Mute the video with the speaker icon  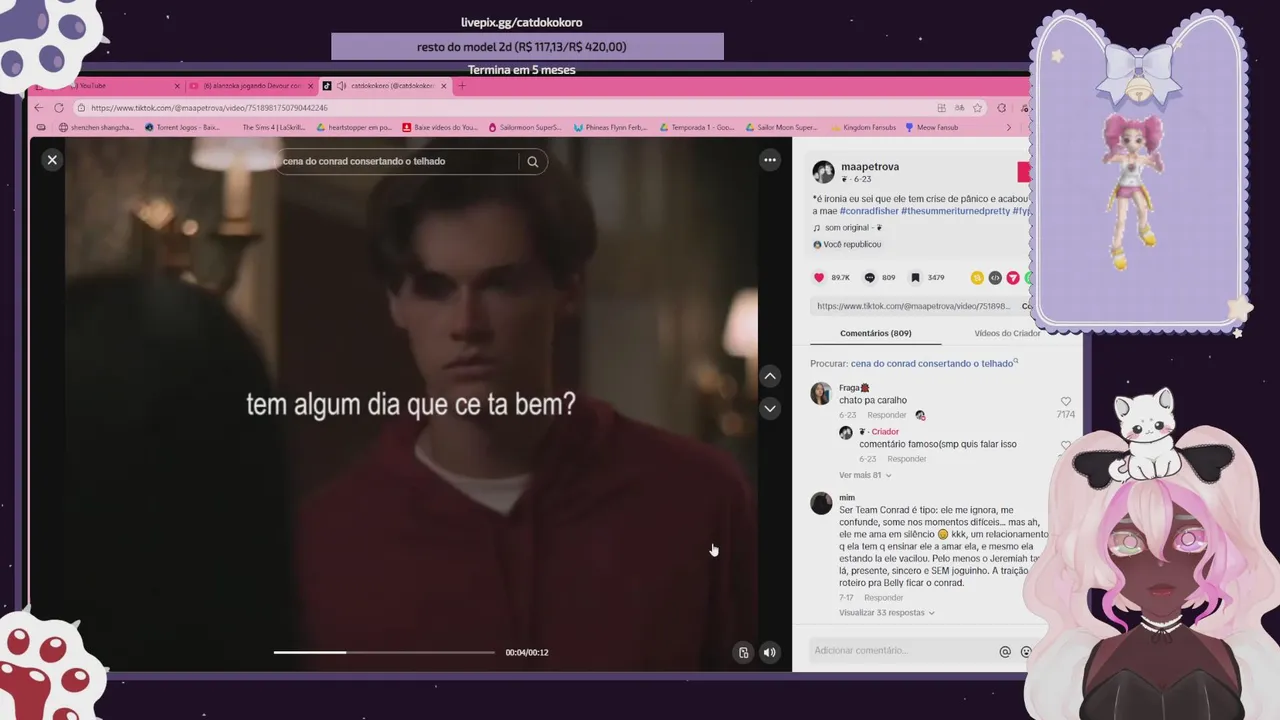coord(770,652)
